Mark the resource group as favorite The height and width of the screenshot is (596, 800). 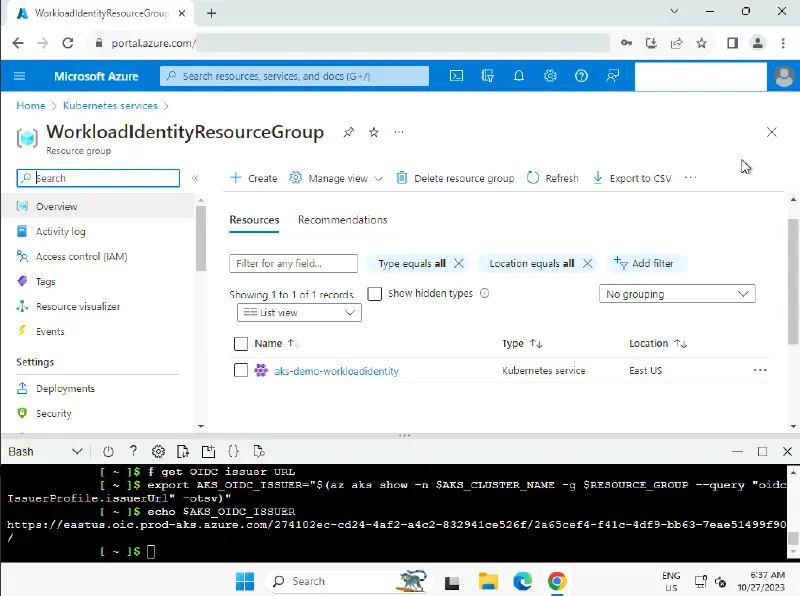pos(374,132)
